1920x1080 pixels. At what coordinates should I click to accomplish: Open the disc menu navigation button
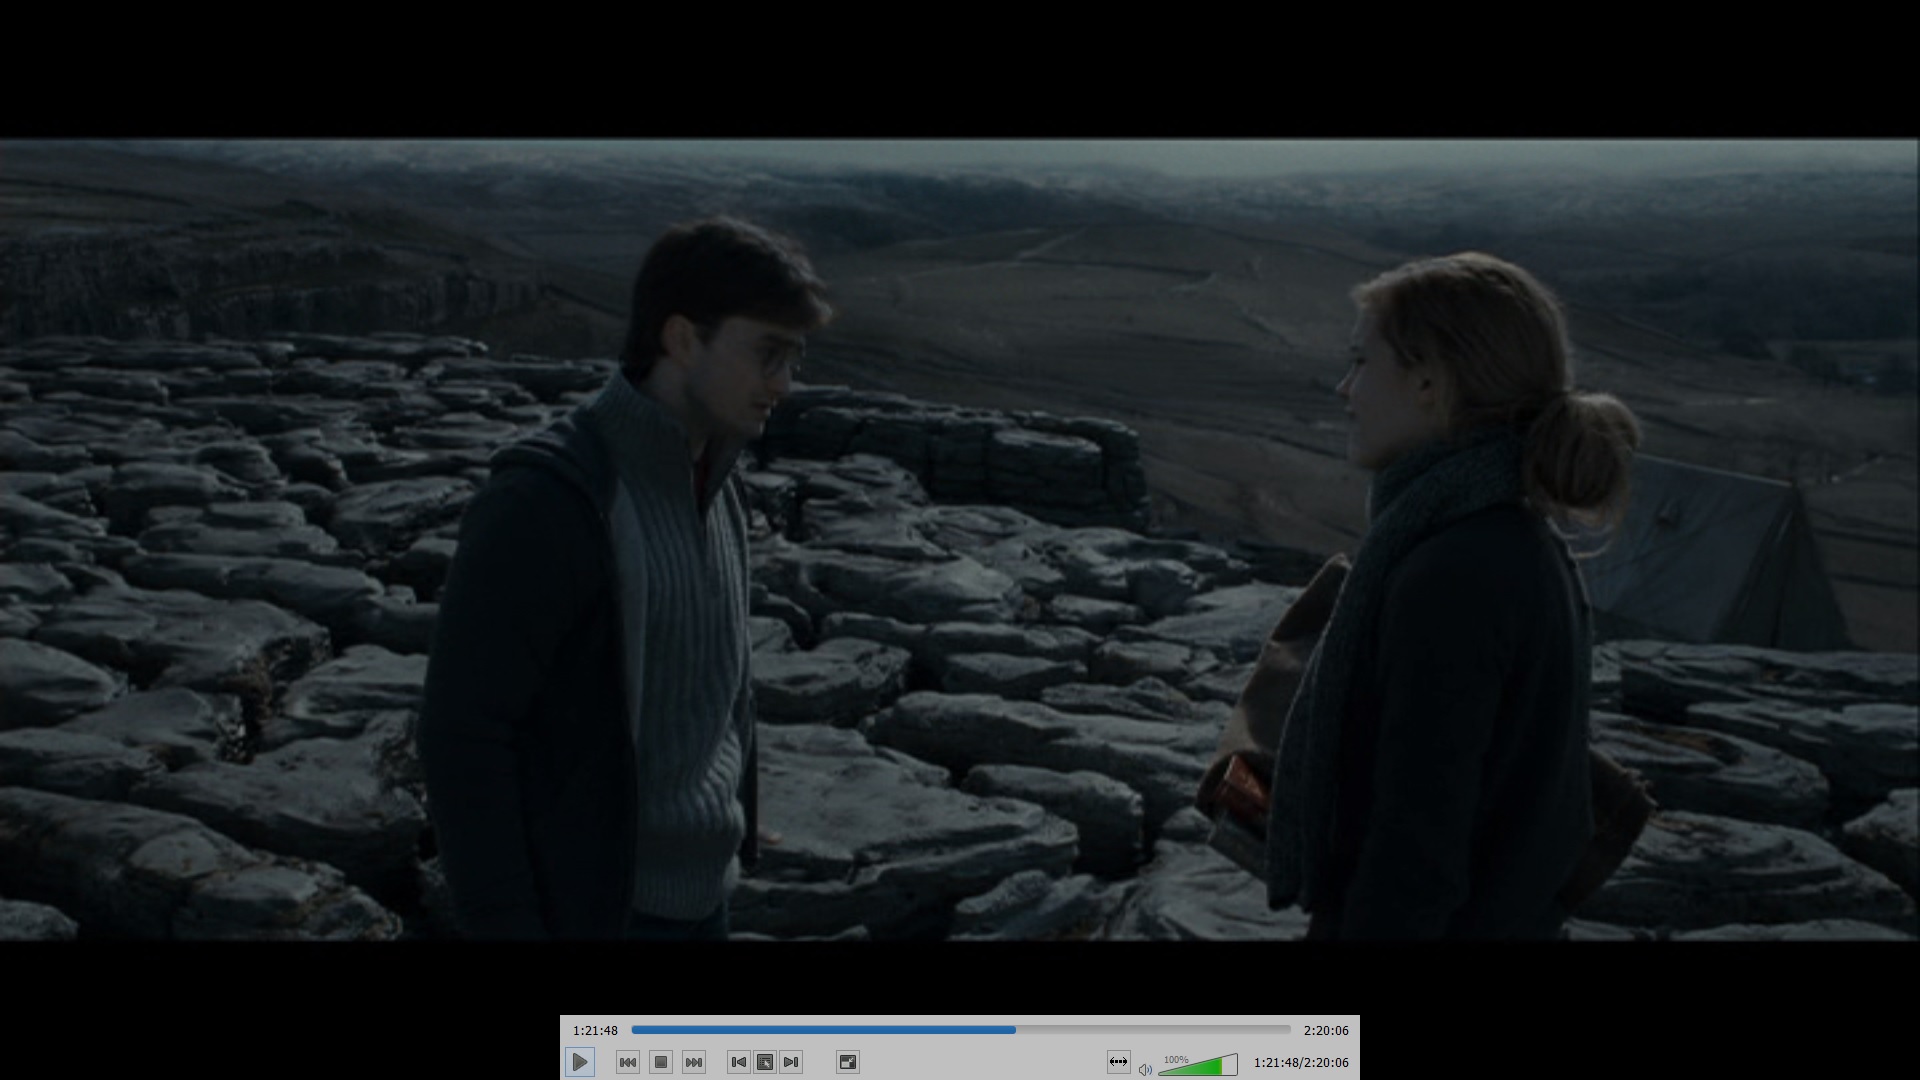pyautogui.click(x=765, y=1062)
